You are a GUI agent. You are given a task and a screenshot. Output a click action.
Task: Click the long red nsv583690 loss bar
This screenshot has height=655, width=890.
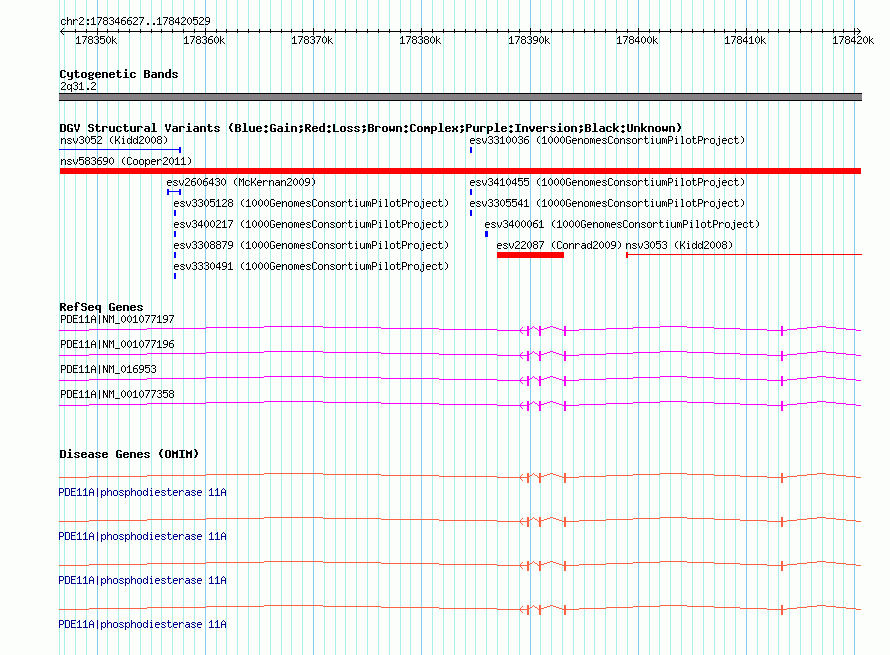[460, 171]
